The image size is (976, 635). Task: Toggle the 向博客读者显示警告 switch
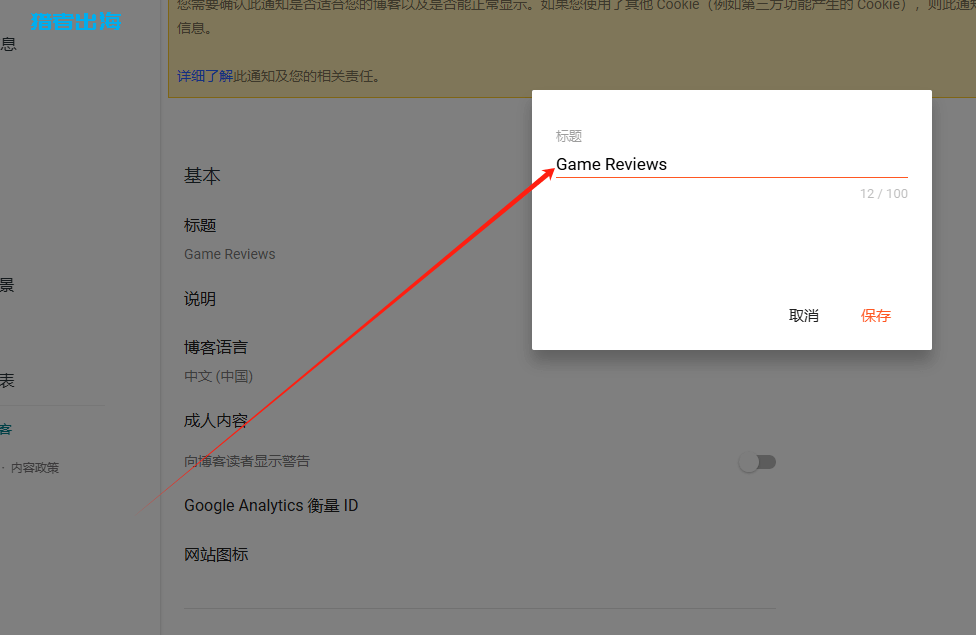758,462
